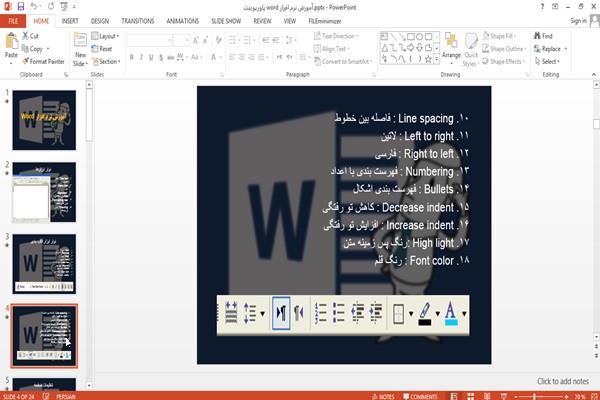Open the Section dropdown
This screenshot has height=400, width=600.
point(106,61)
